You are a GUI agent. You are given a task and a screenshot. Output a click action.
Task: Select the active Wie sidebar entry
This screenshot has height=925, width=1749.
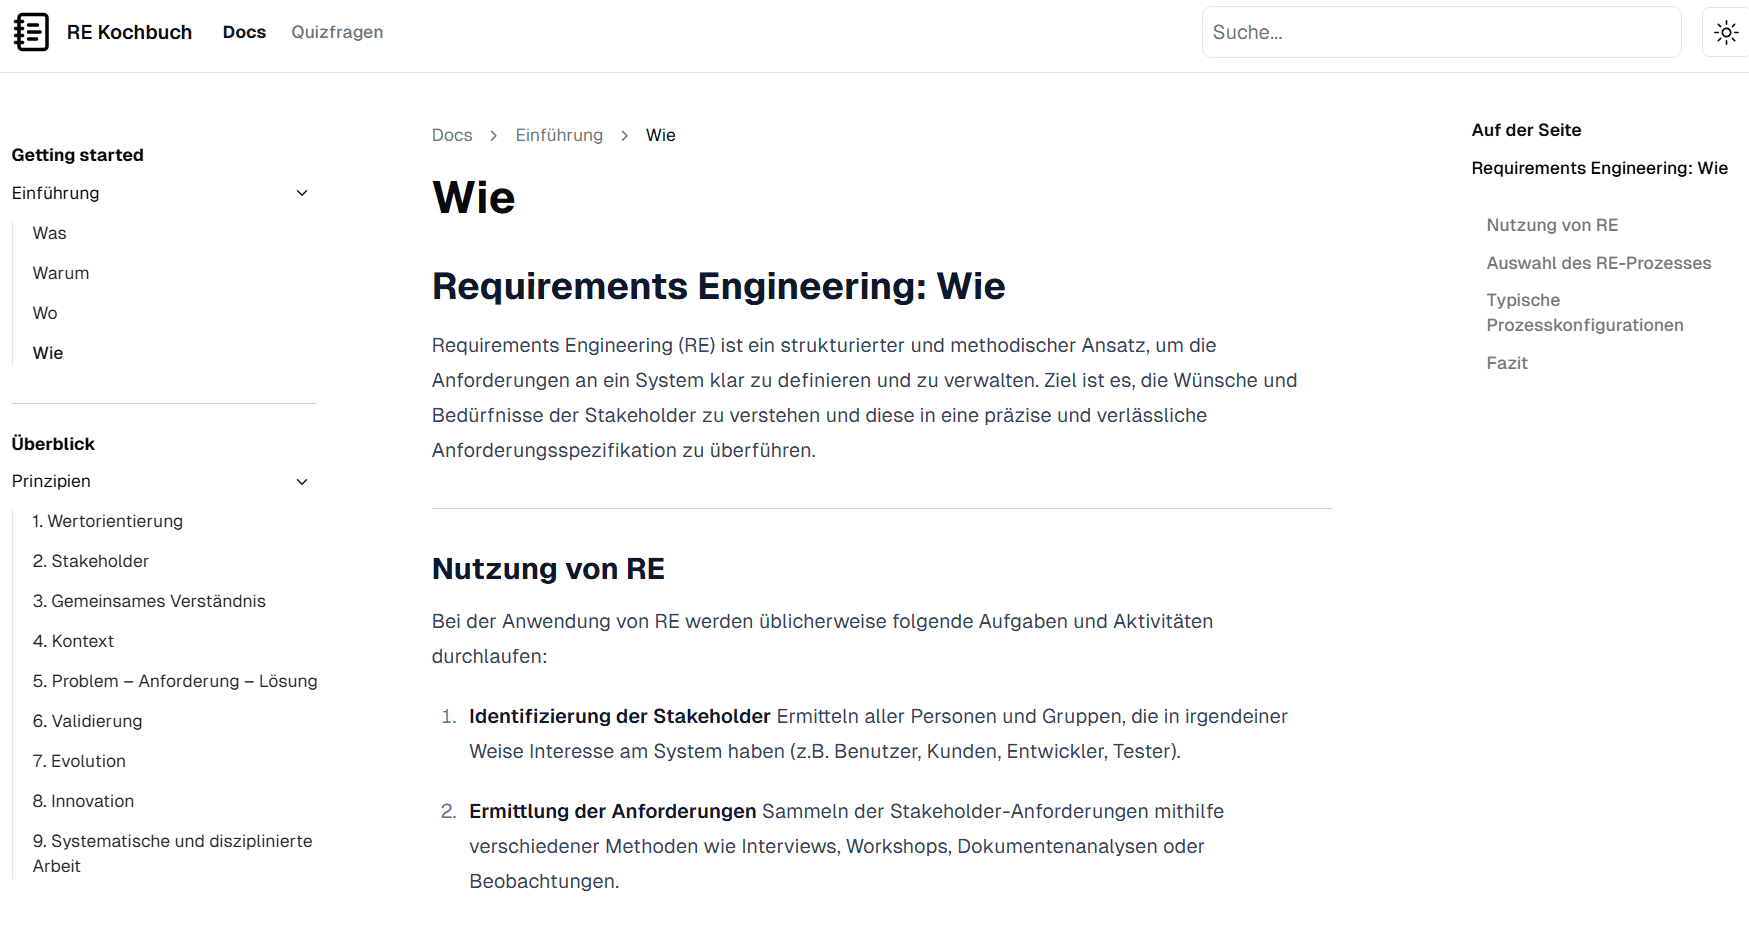pyautogui.click(x=47, y=353)
